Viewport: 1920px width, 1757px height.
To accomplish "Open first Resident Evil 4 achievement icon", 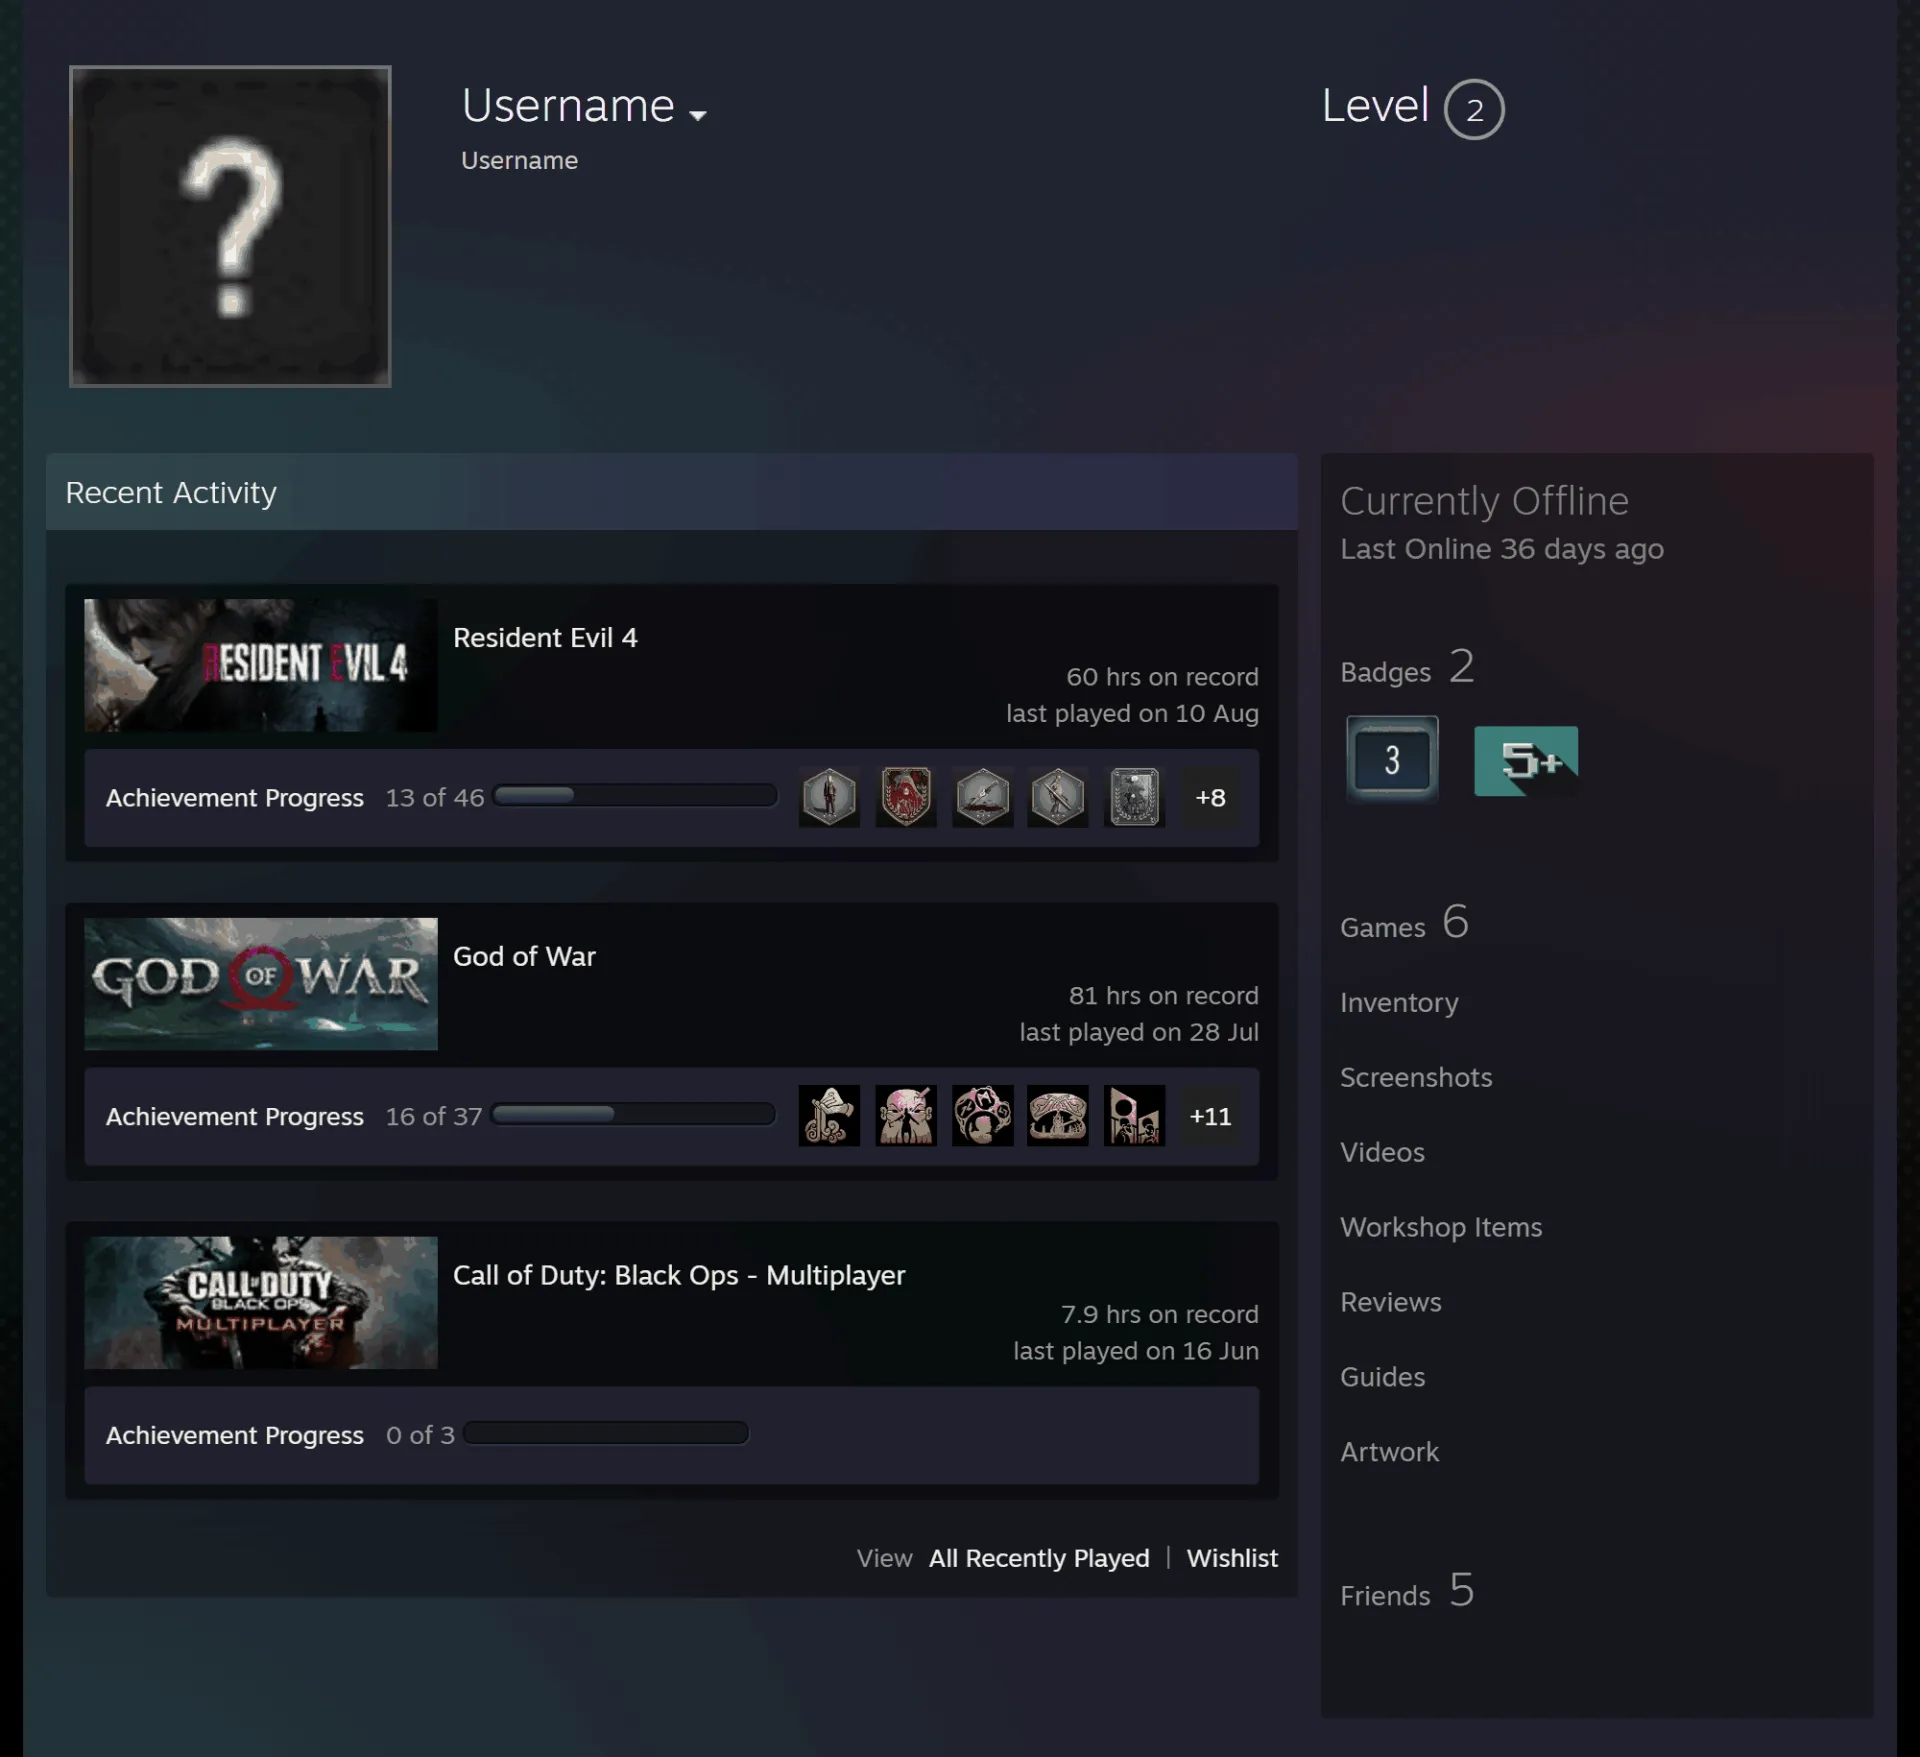I will pos(829,797).
